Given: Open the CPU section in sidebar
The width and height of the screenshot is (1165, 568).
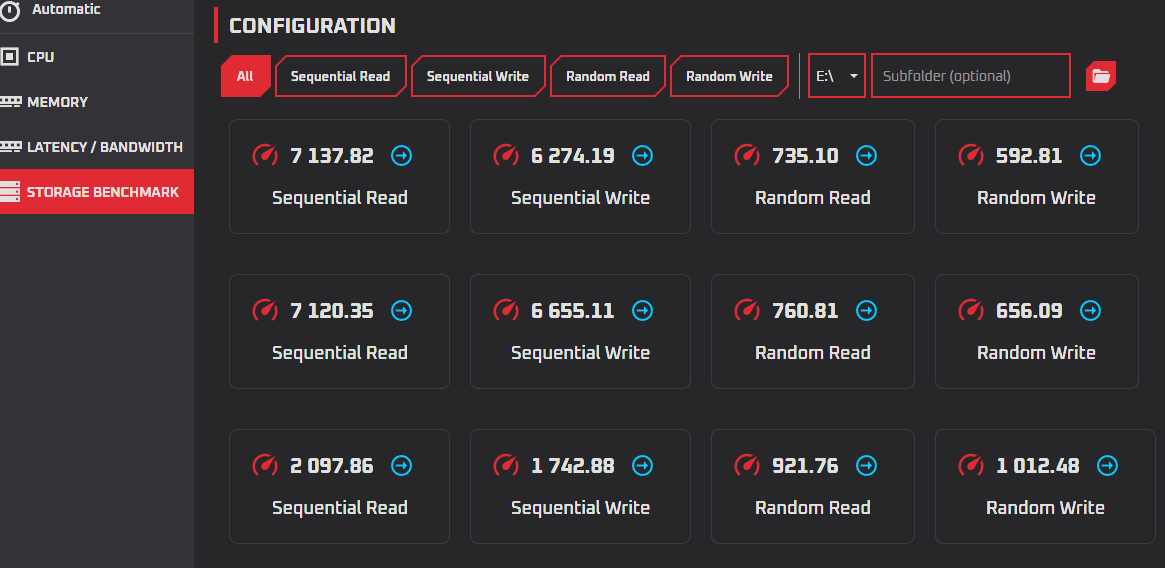Looking at the screenshot, I should click(41, 57).
